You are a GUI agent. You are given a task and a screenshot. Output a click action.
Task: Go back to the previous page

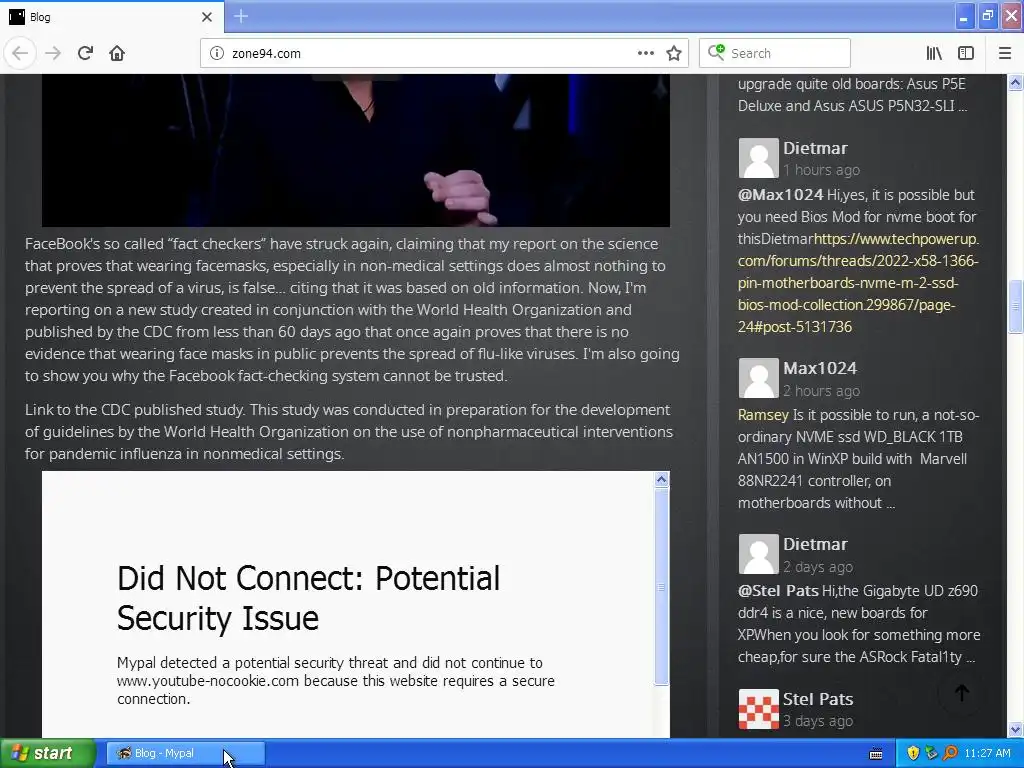coord(20,53)
